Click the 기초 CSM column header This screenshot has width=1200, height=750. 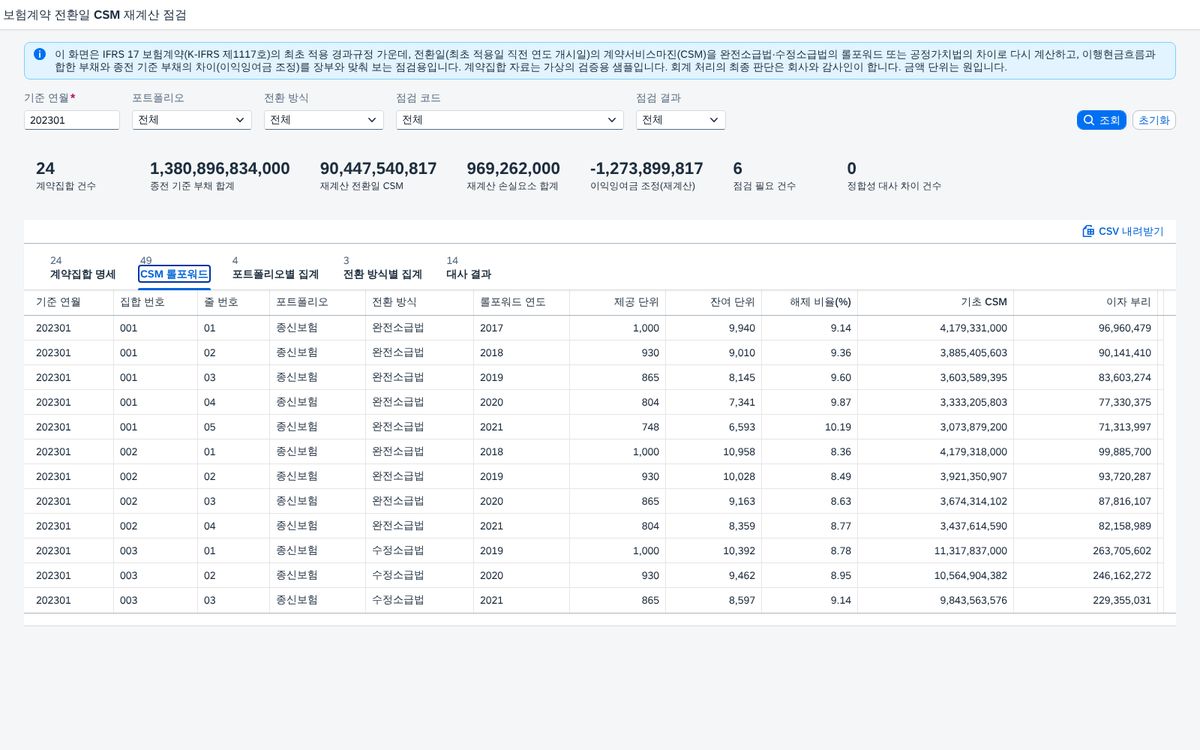(x=935, y=302)
